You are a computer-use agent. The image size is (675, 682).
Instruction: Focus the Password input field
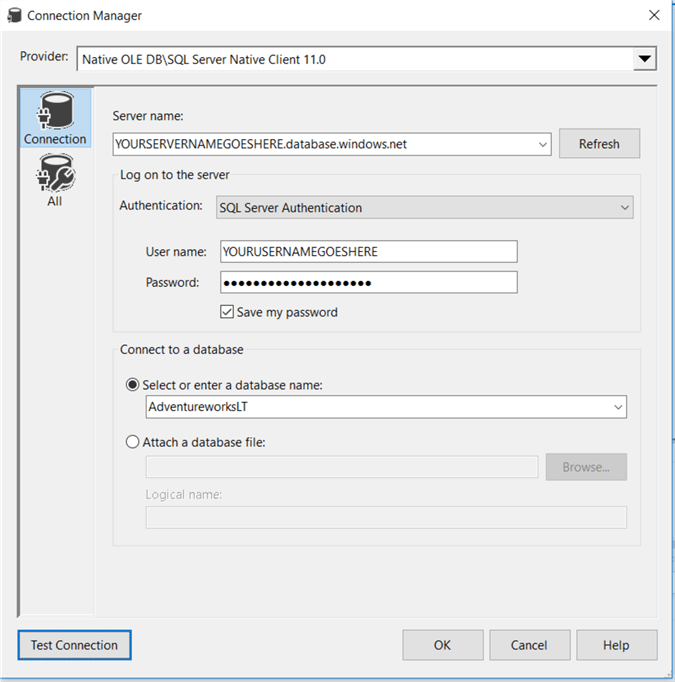[368, 283]
